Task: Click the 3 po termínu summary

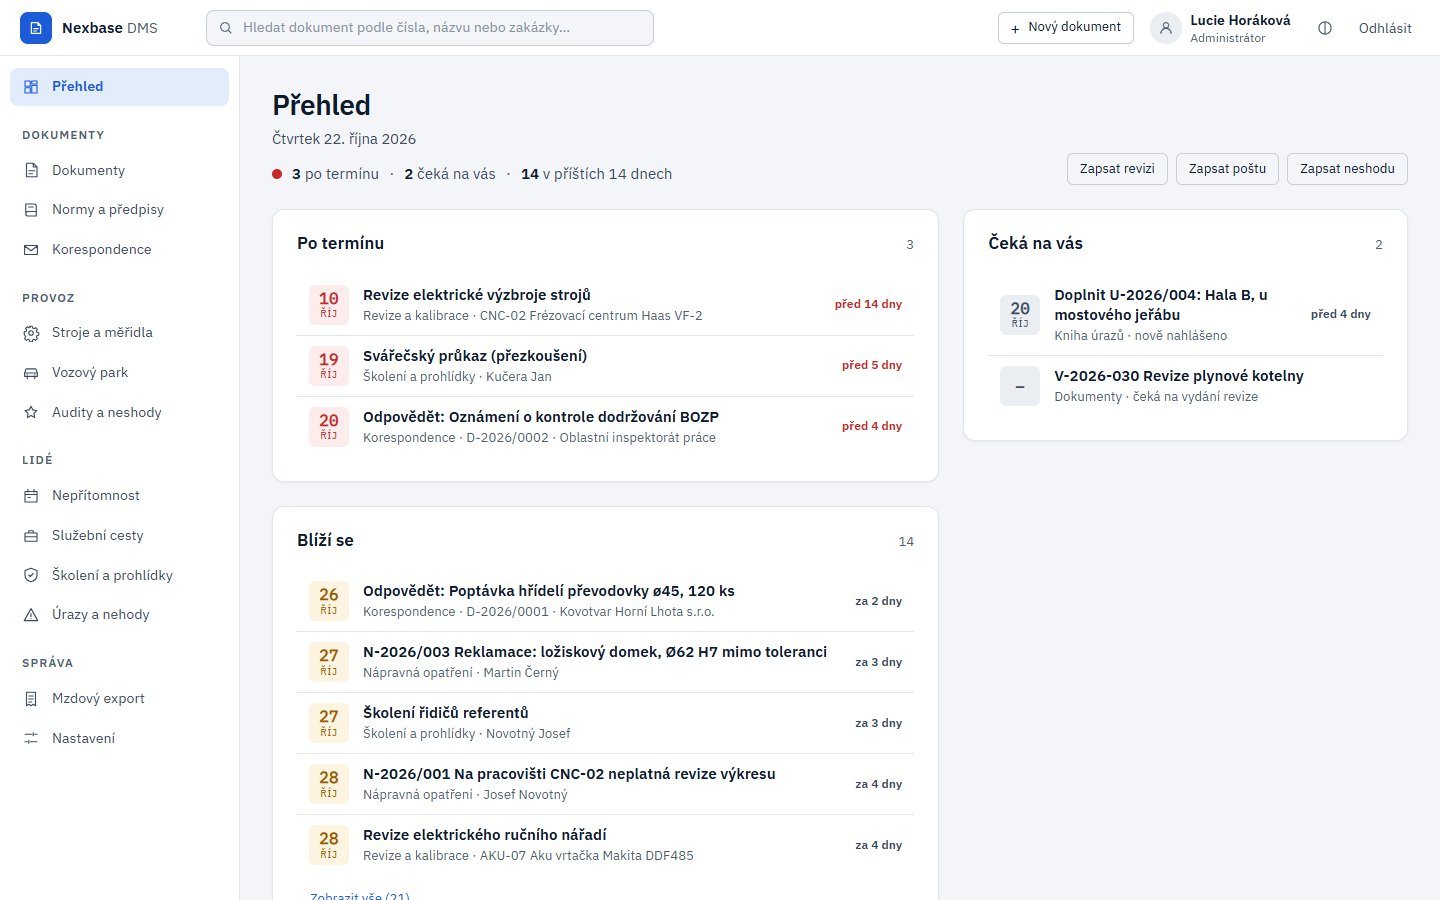Action: point(335,174)
